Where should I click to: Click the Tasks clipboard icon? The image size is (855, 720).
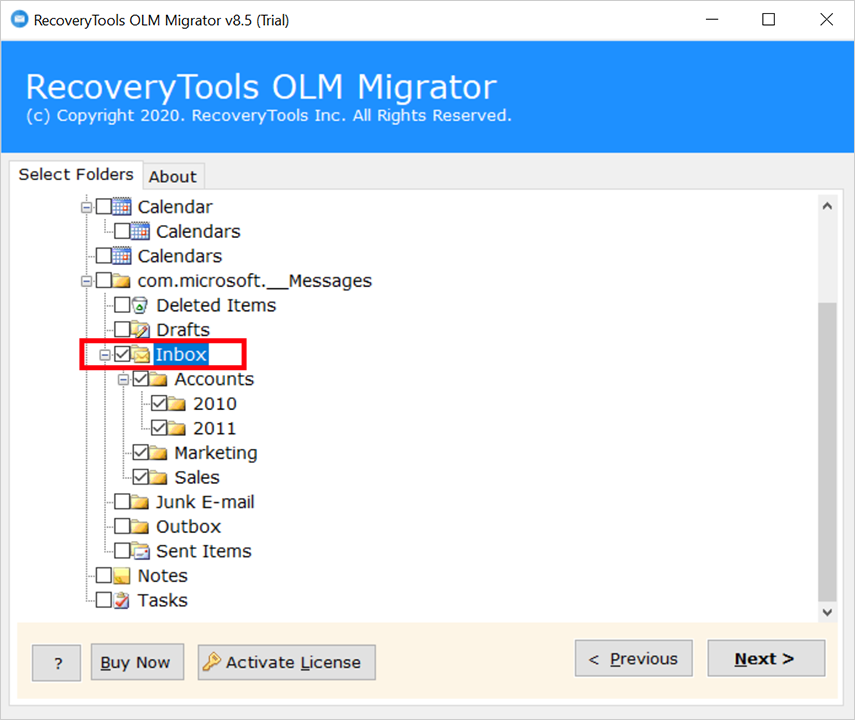(122, 600)
